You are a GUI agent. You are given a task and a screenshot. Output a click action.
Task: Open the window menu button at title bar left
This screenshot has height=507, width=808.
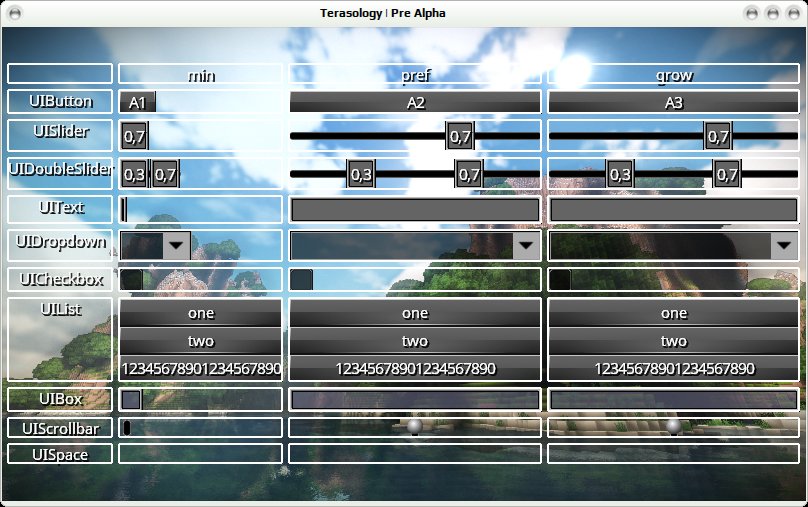pos(15,13)
